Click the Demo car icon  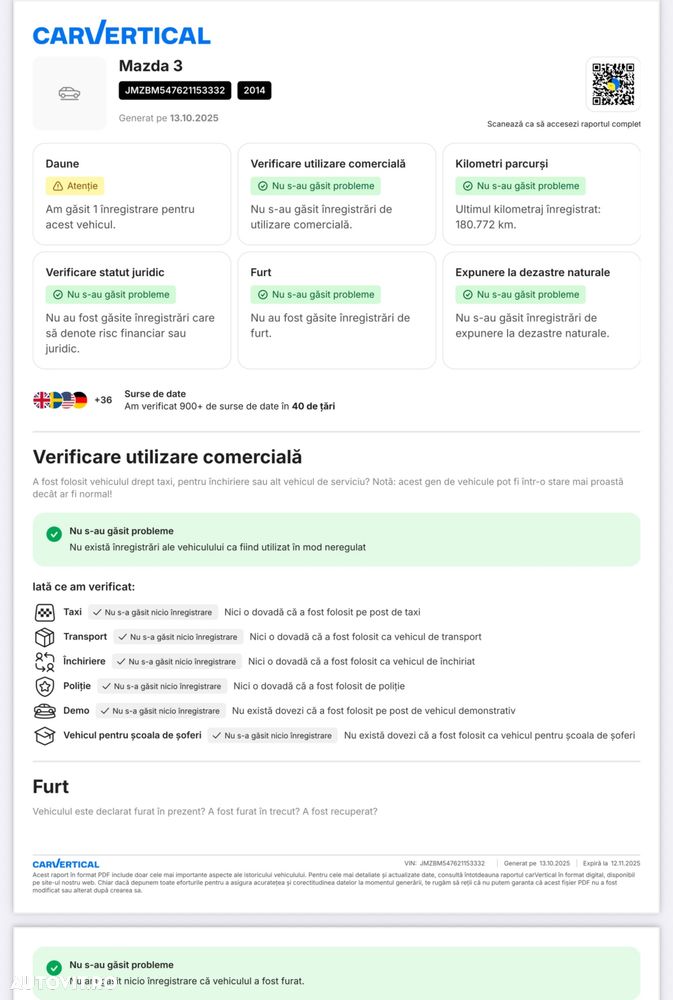(45, 711)
